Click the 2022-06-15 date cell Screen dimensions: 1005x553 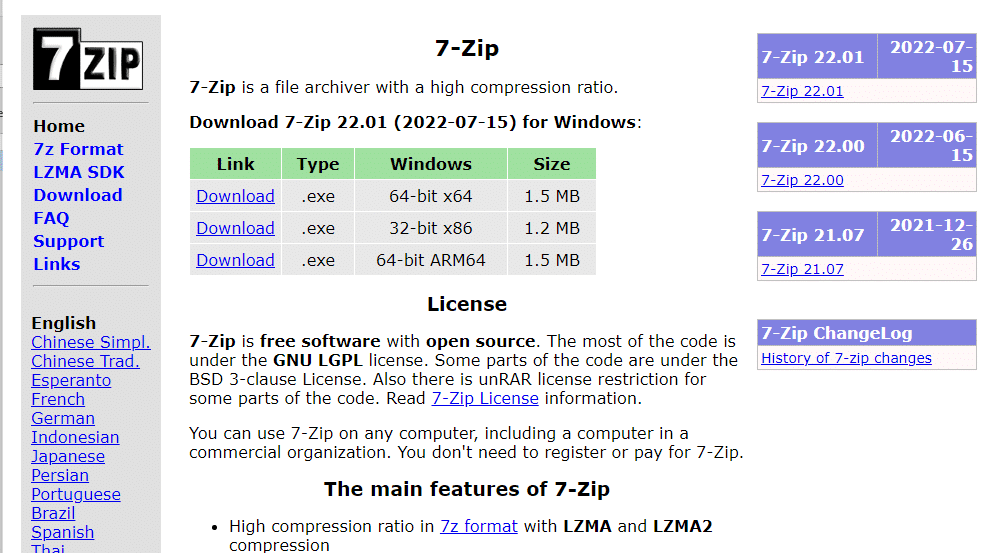pos(927,145)
